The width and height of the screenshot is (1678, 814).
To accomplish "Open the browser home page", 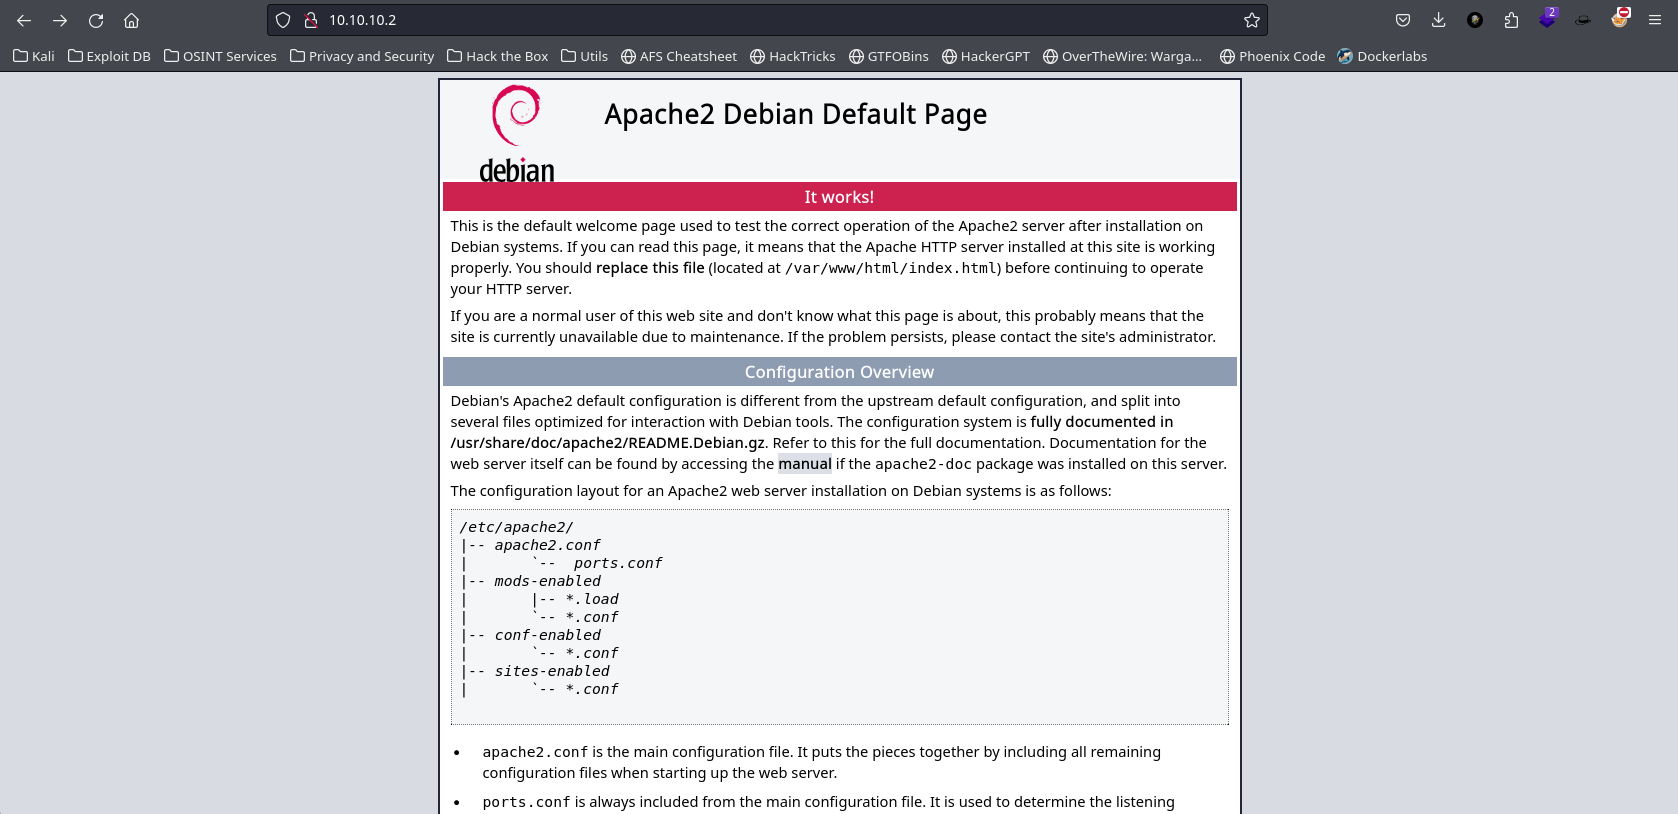I will (131, 20).
